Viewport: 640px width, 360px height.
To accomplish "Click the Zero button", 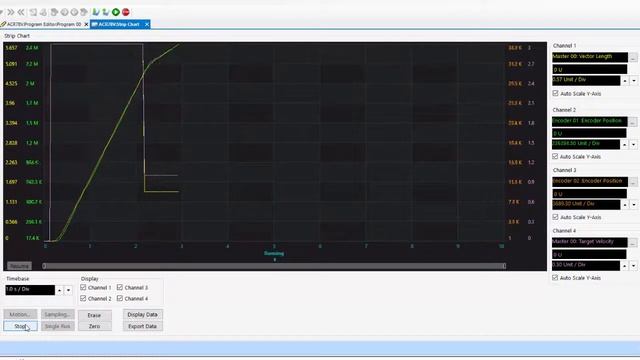I will pos(94,326).
